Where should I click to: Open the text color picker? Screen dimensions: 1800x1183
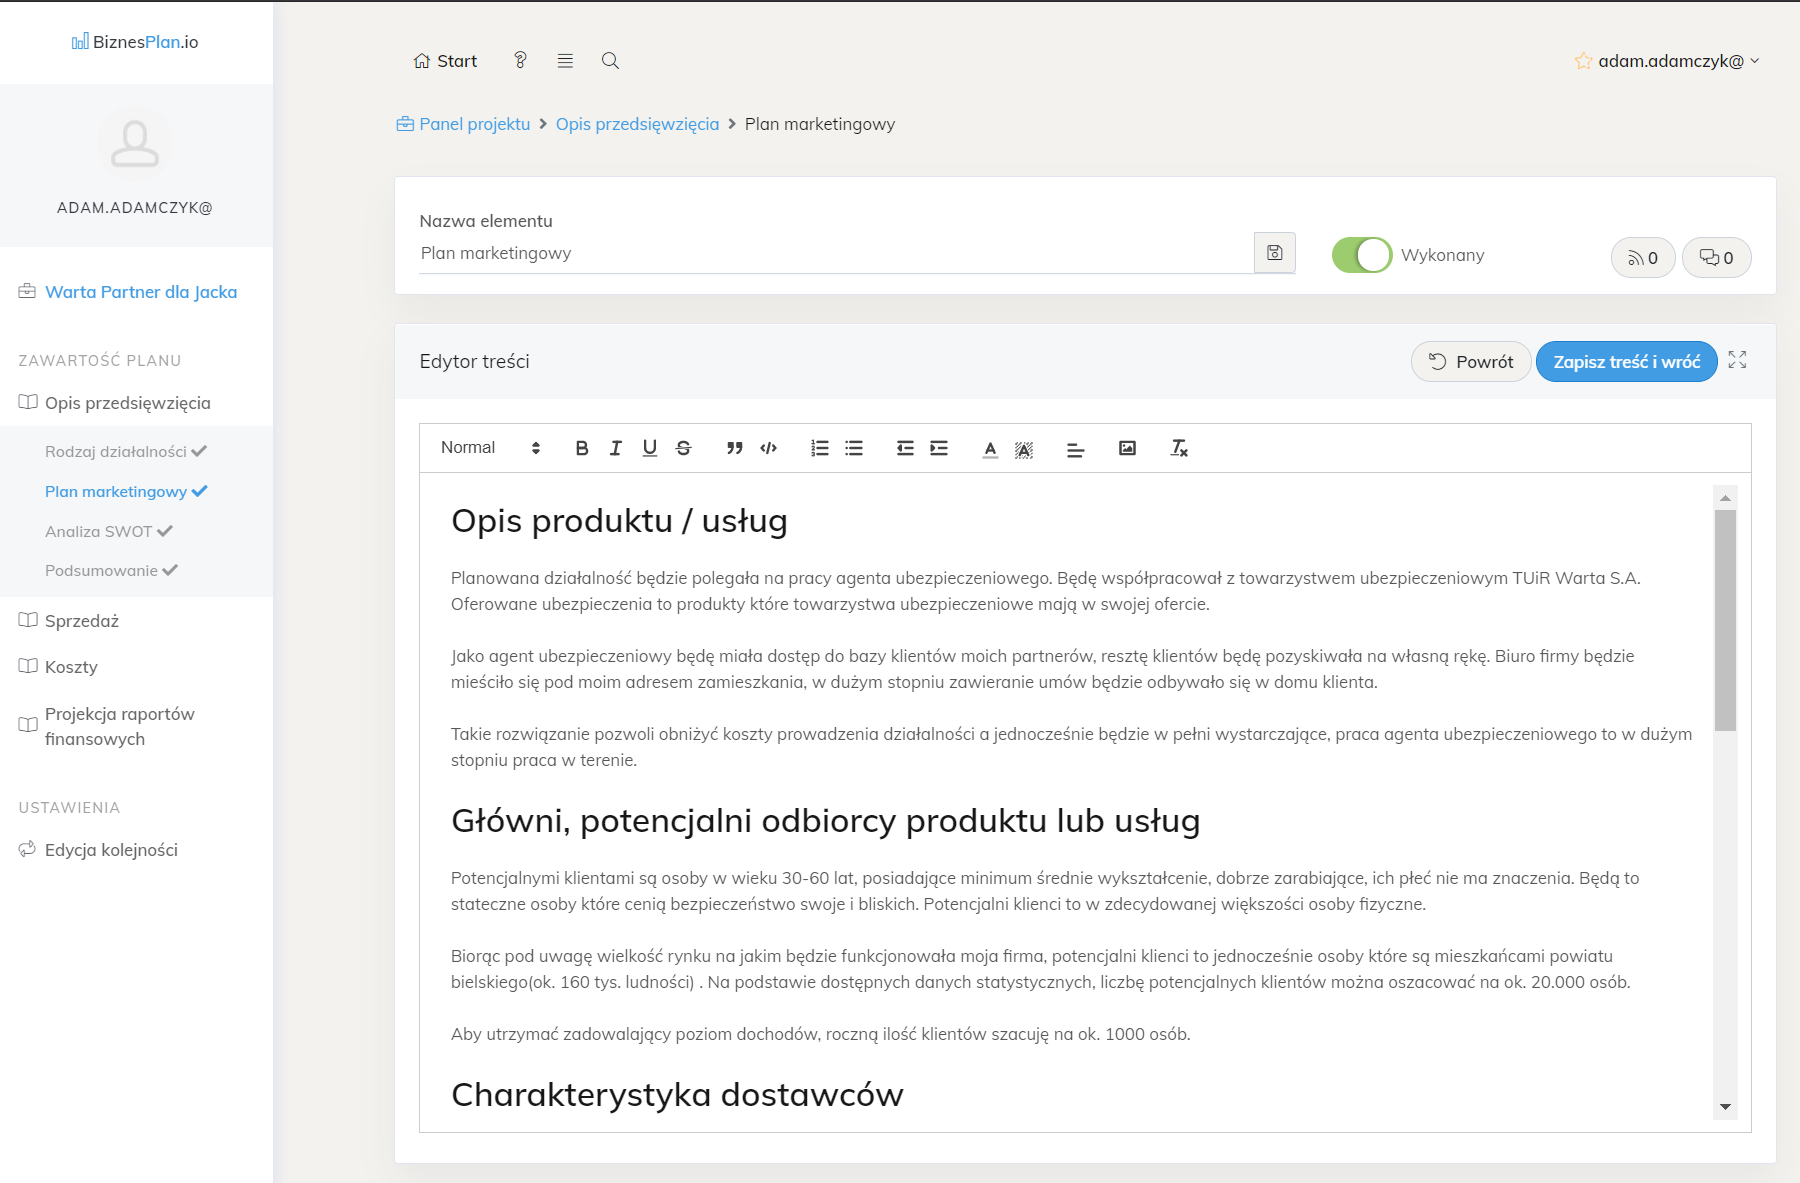[x=990, y=449]
